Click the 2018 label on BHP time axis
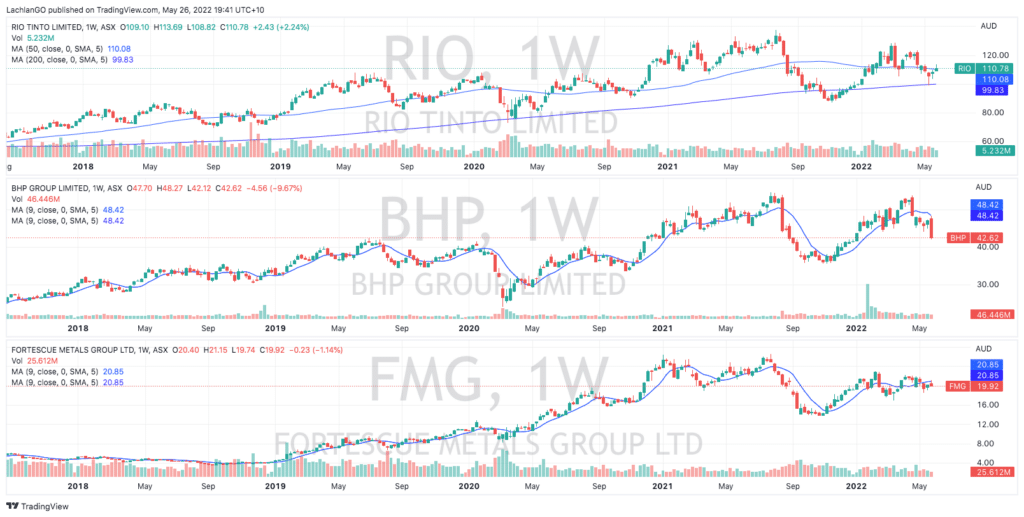The width and height of the screenshot is (1024, 517). point(78,328)
